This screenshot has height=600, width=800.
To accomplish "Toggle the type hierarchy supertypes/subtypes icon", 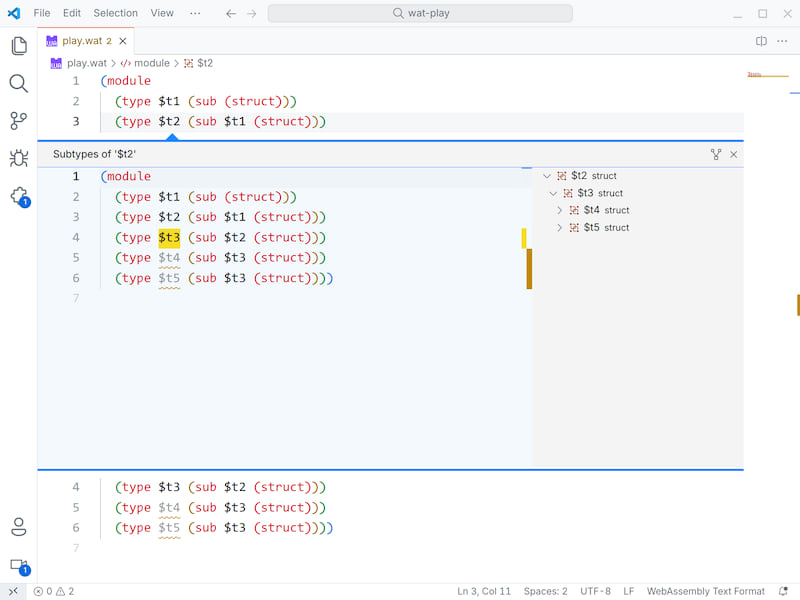I will coord(716,155).
